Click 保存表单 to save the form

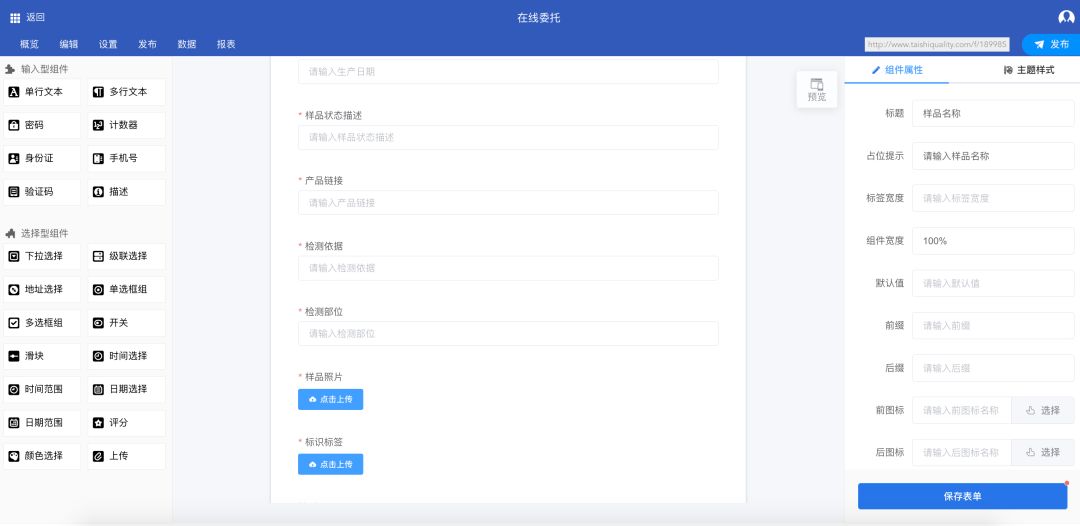(x=962, y=496)
